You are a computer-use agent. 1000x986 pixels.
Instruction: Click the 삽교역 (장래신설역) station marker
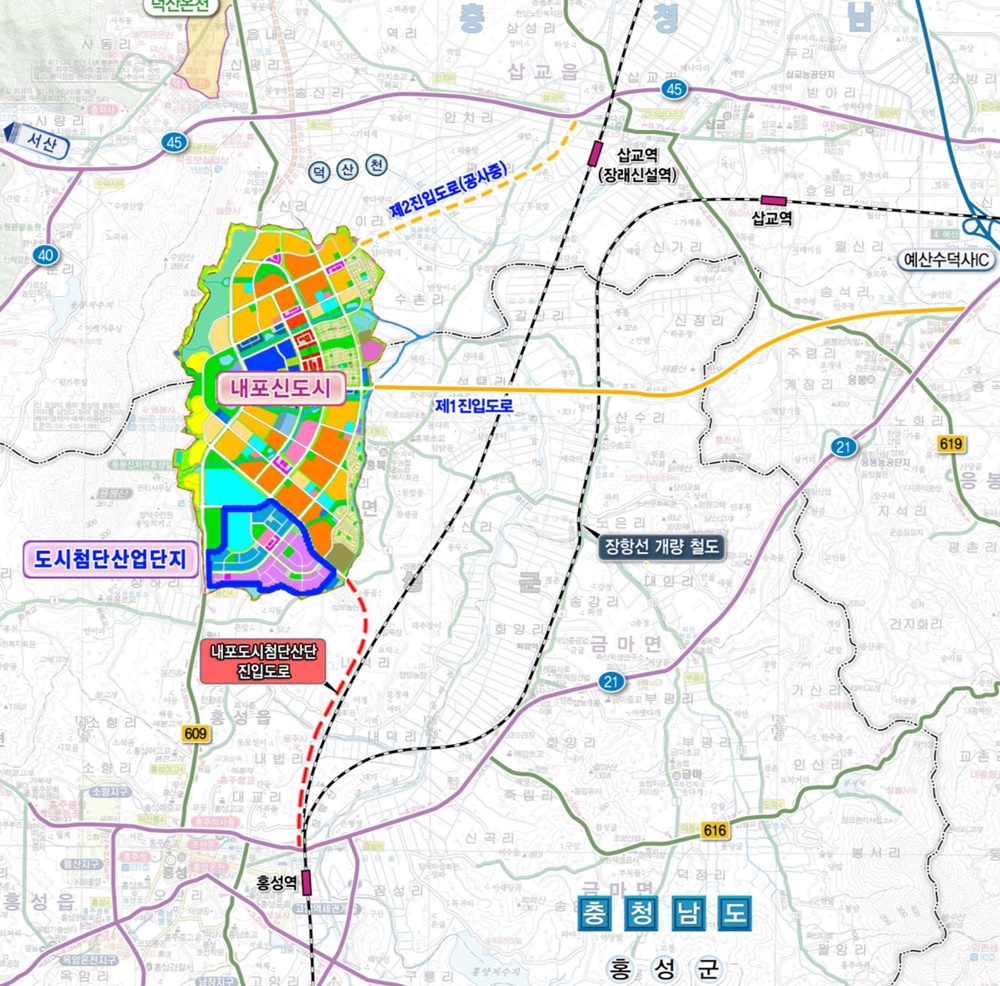[x=596, y=154]
